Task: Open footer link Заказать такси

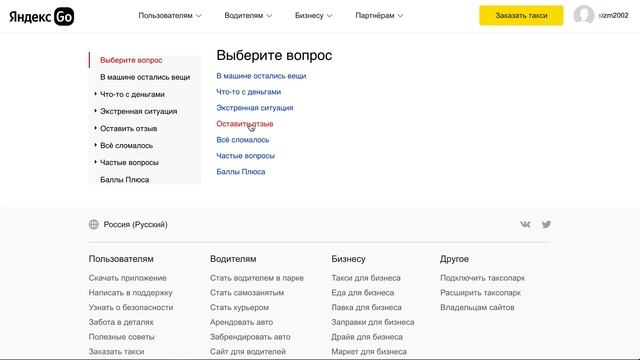Action: pyautogui.click(x=116, y=351)
